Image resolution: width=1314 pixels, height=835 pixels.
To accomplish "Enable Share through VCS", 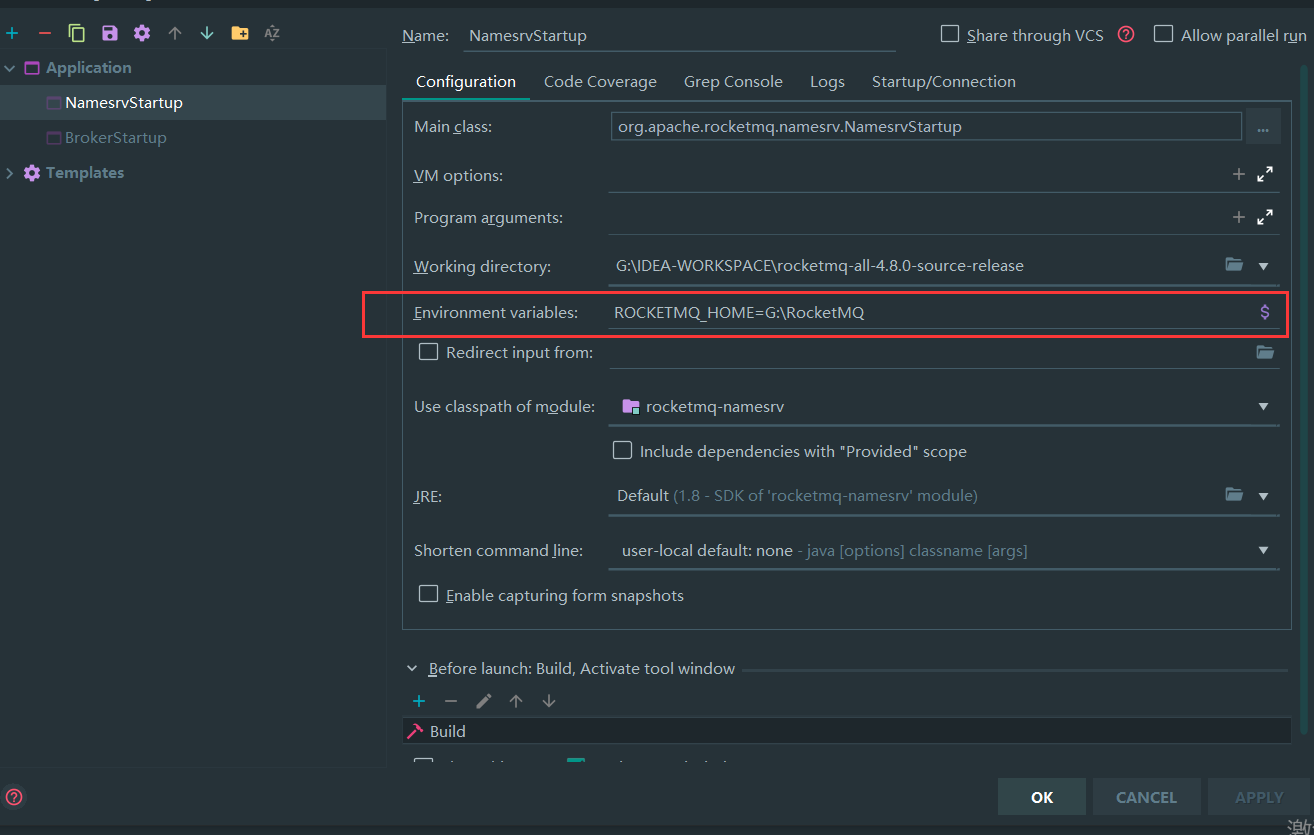I will click(950, 34).
